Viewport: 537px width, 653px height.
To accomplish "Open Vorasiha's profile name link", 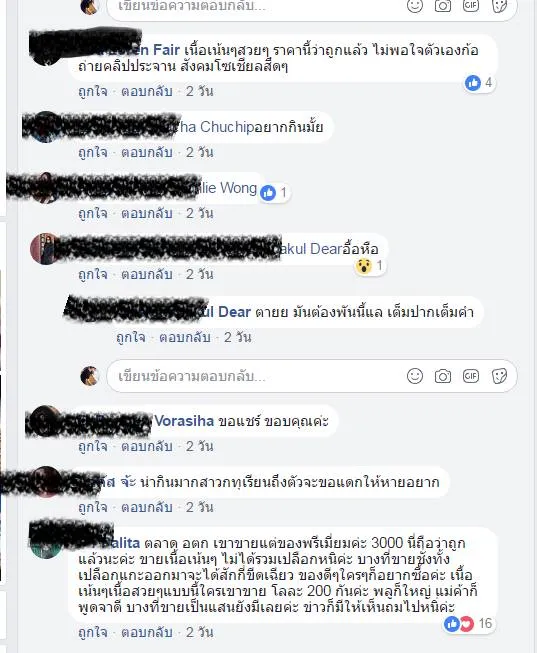I will (184, 421).
